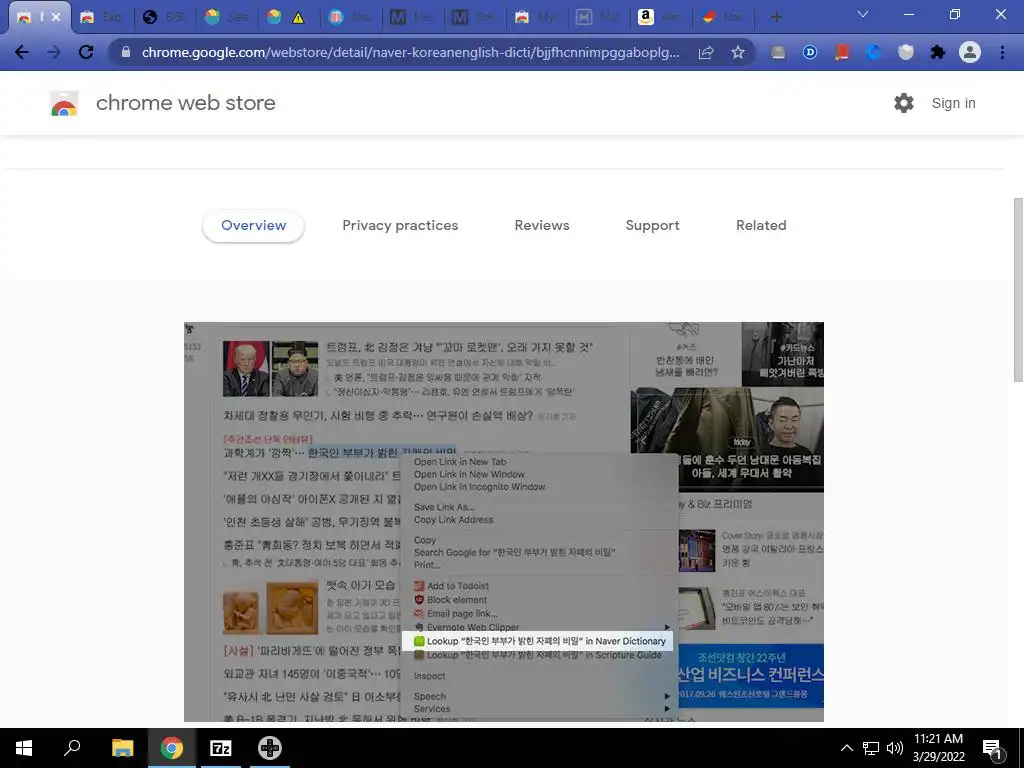Screen dimensions: 1024x768
Task: Open the Support tab
Action: point(652,225)
